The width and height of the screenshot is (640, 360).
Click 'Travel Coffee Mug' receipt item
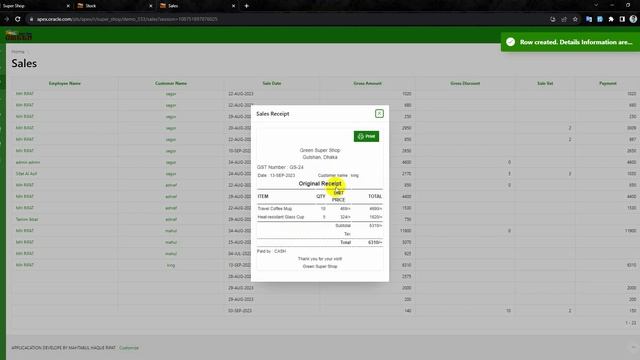point(275,209)
